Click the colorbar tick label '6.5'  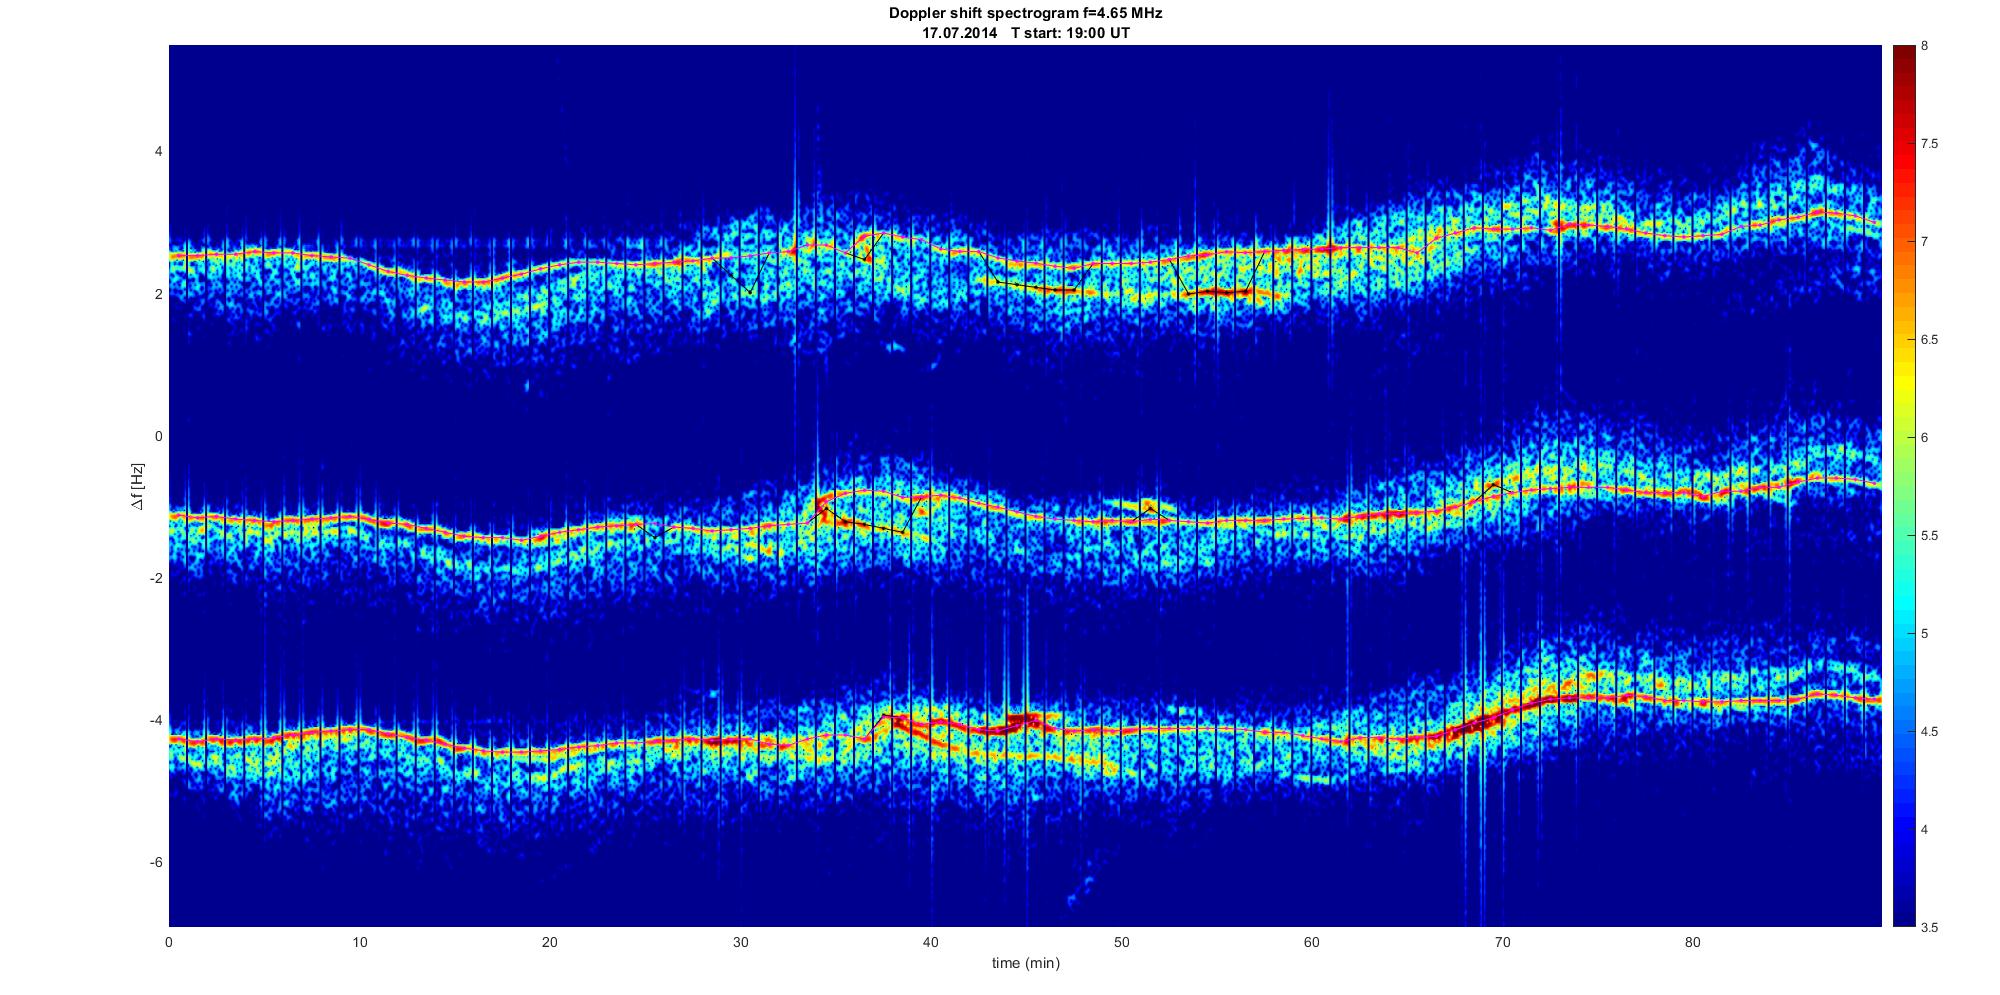point(1930,340)
